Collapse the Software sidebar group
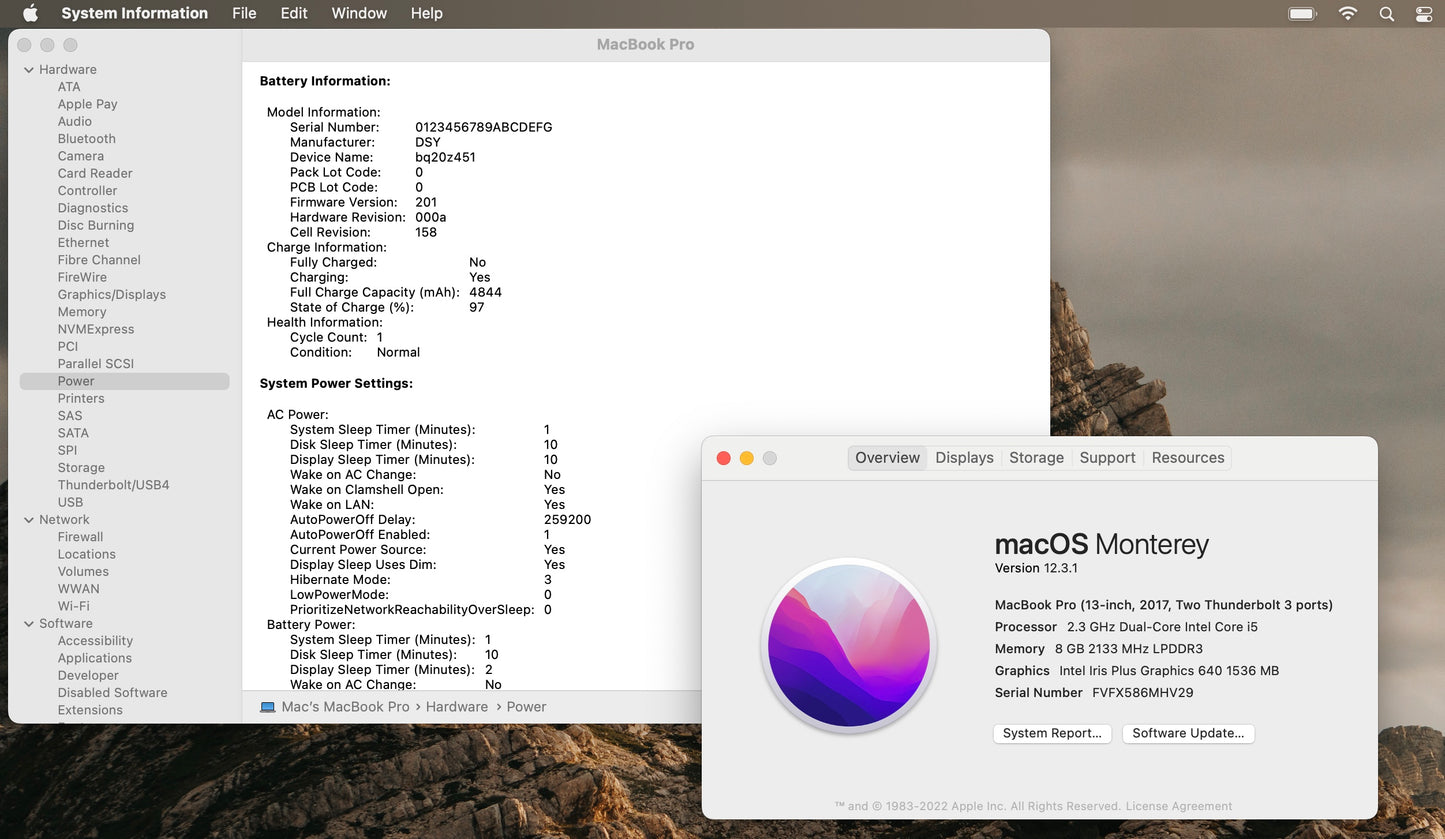 coord(29,624)
